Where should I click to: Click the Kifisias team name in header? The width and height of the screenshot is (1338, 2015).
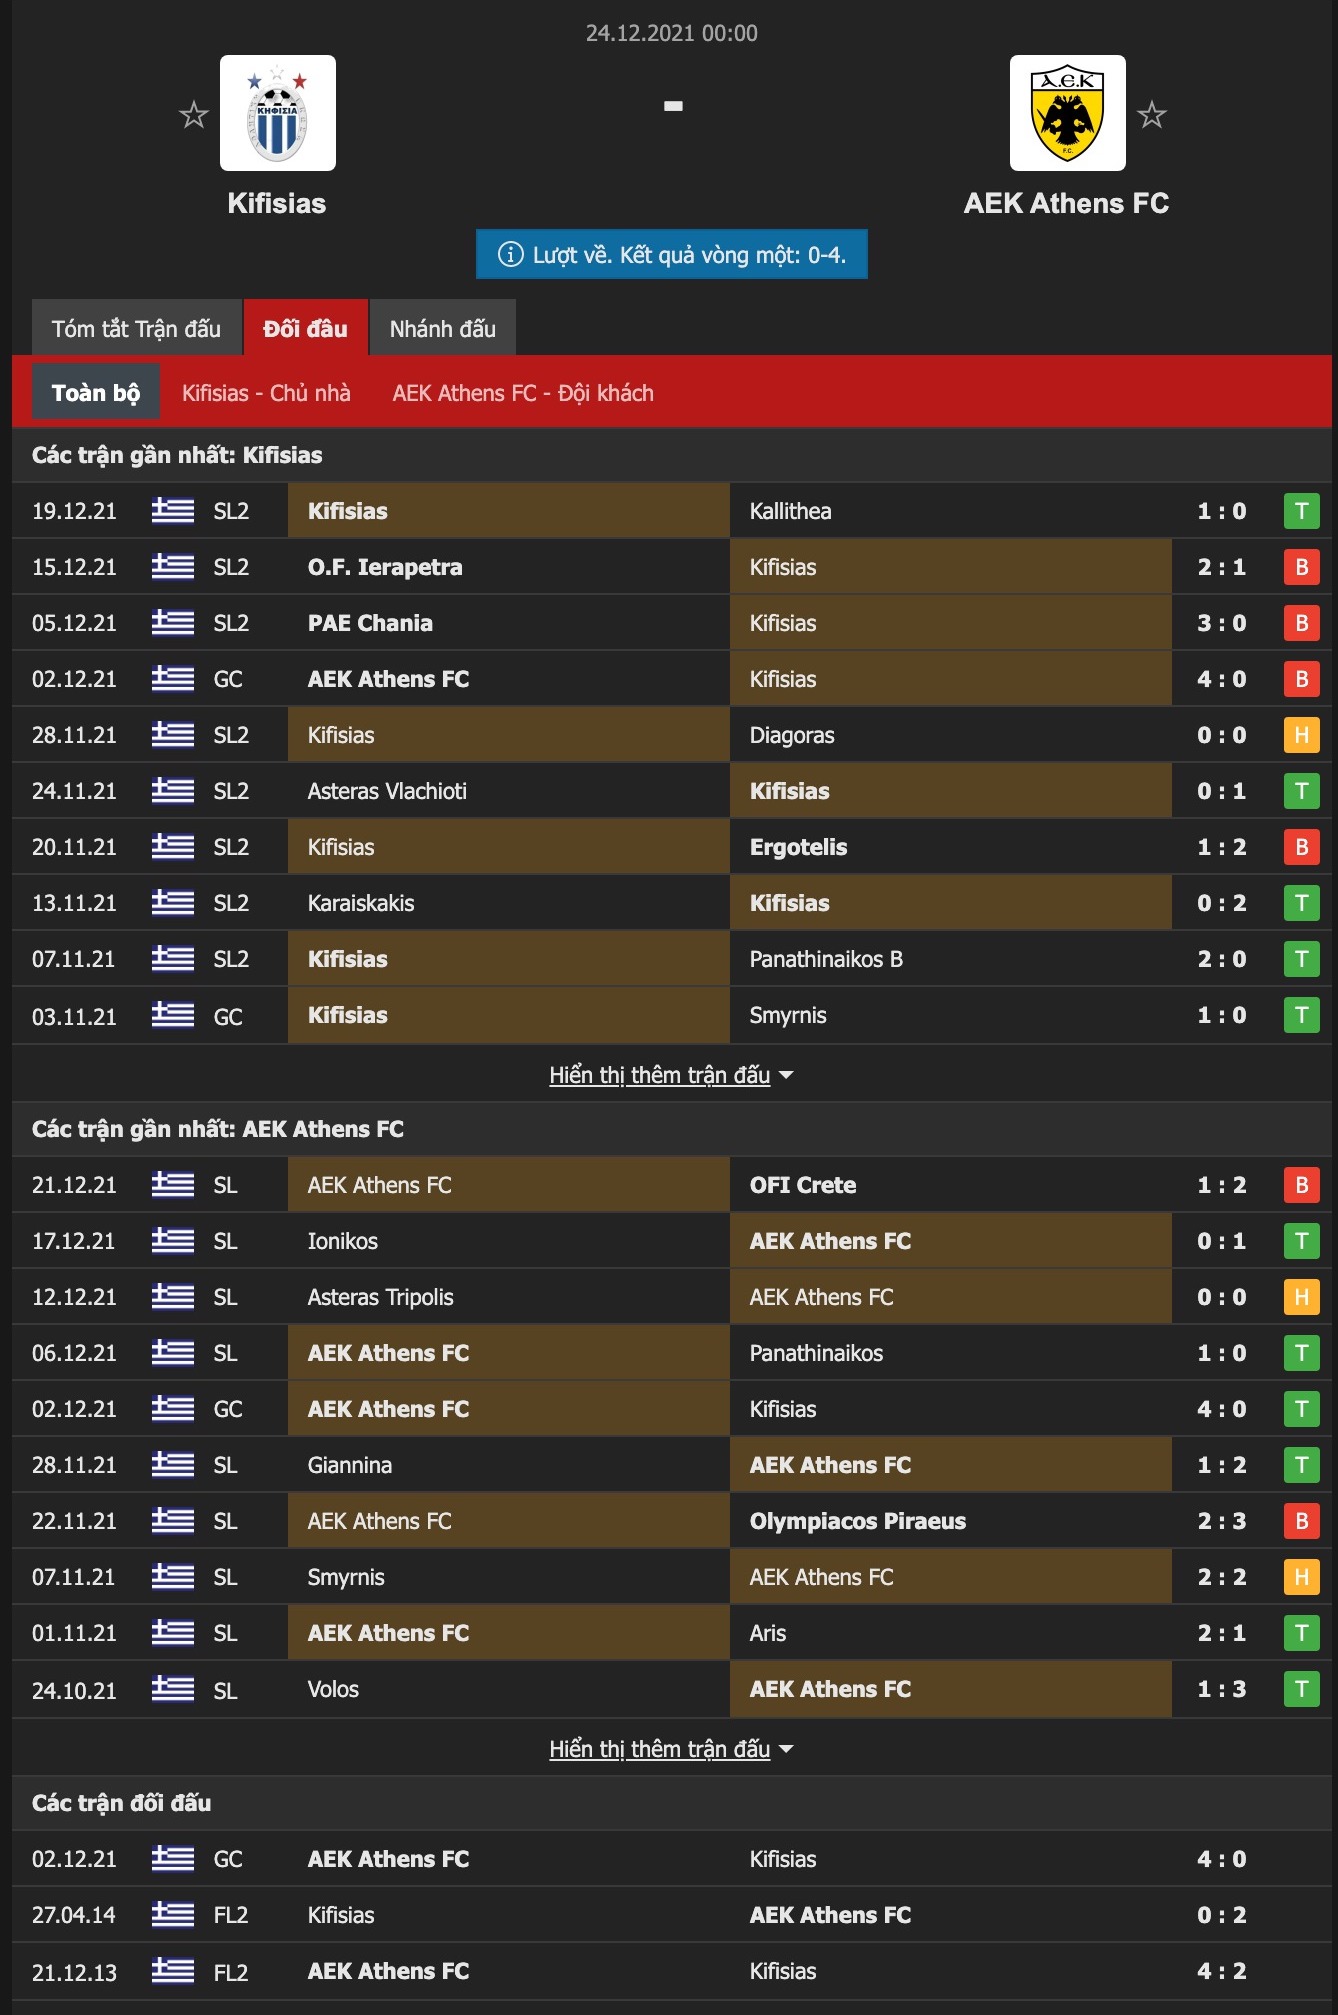pyautogui.click(x=277, y=203)
